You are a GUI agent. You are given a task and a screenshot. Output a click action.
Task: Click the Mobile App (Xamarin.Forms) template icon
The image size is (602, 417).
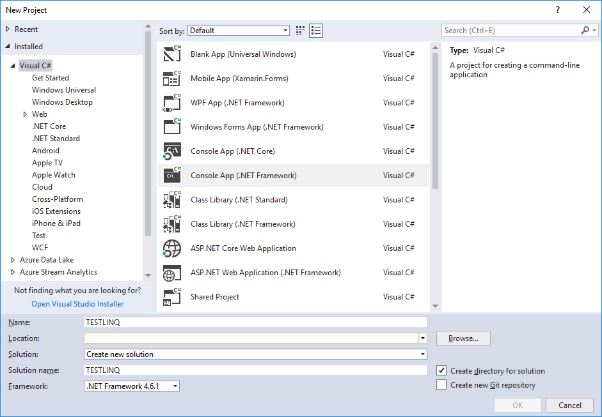pos(172,78)
